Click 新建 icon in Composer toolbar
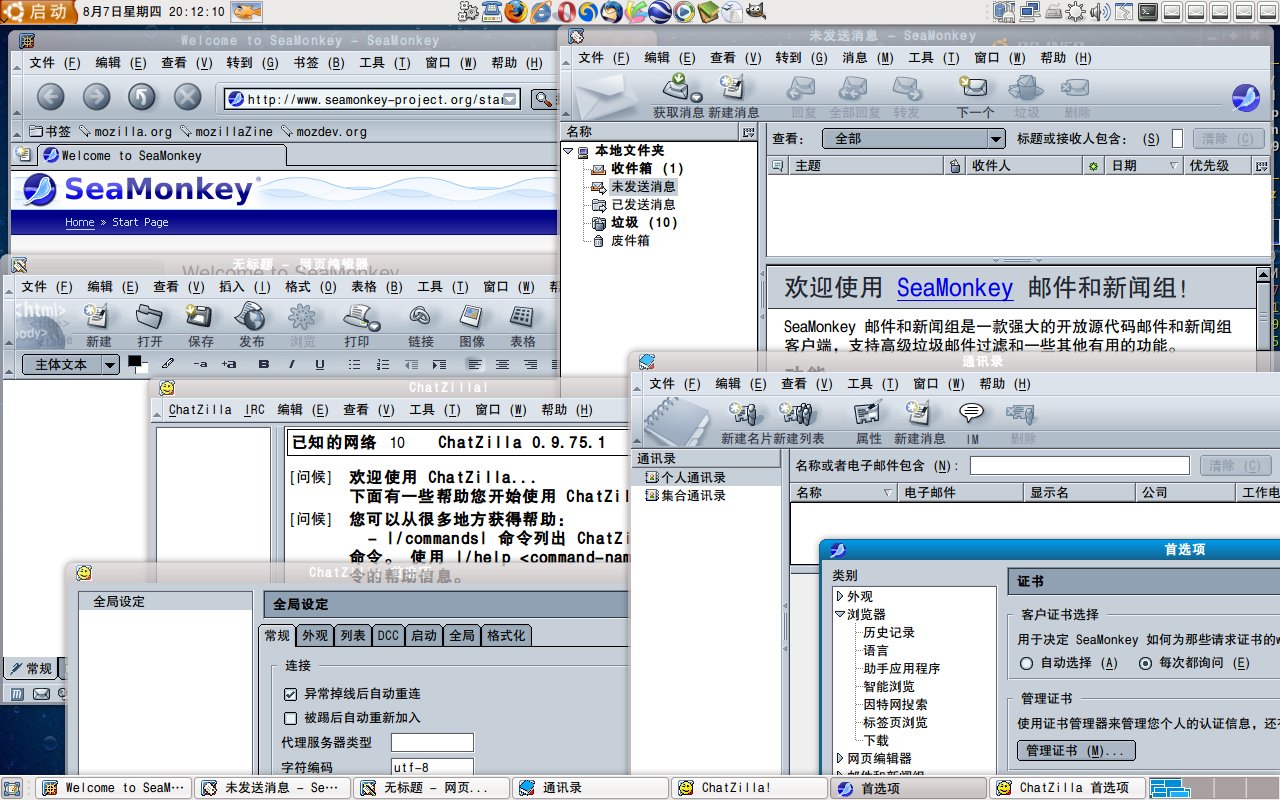The width and height of the screenshot is (1280, 800). tap(98, 316)
